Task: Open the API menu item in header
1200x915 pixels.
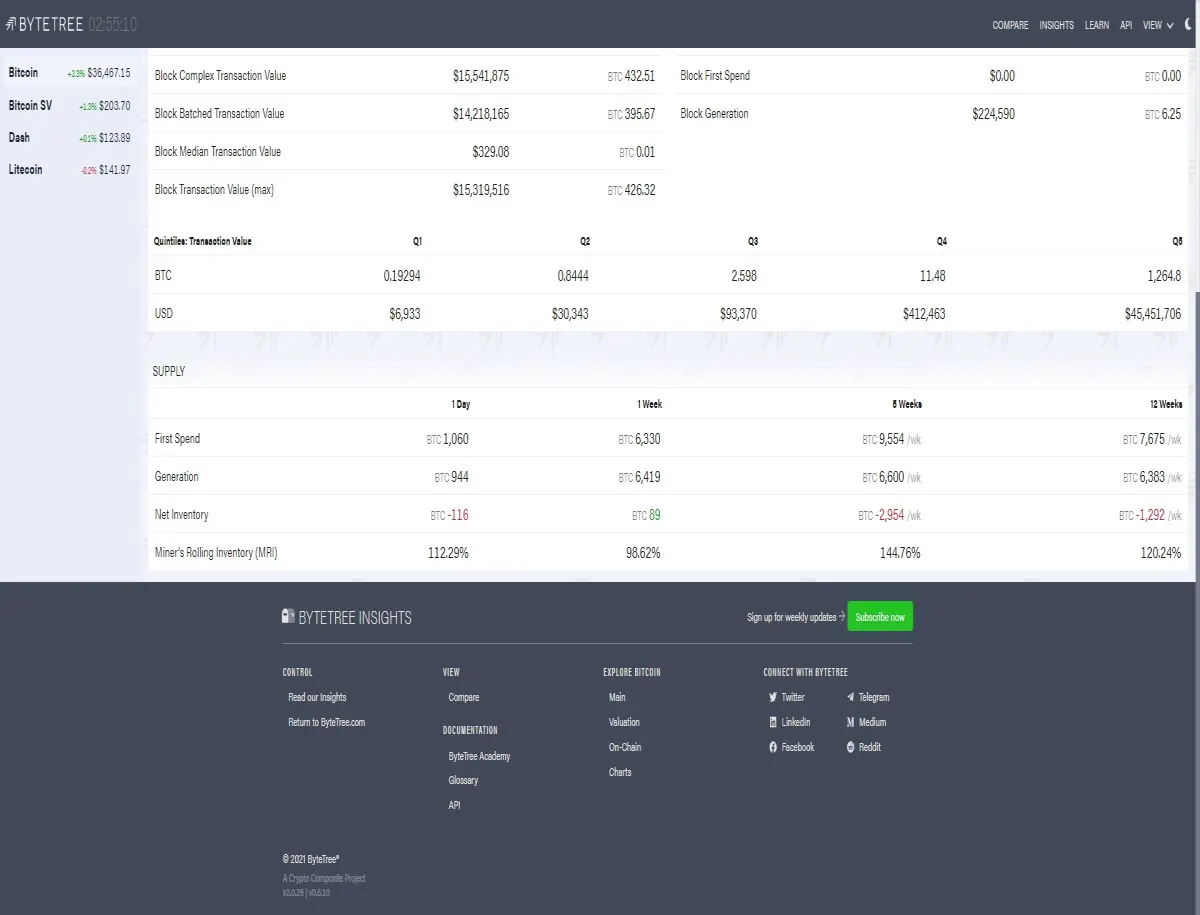Action: pos(1126,25)
